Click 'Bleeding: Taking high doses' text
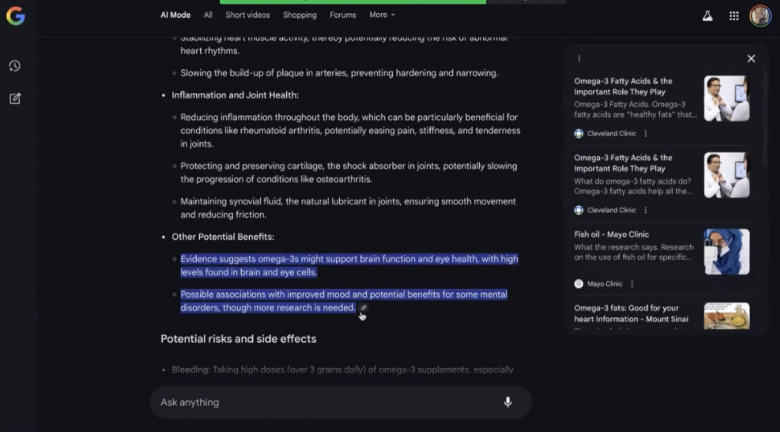The image size is (780, 432). coord(250,370)
